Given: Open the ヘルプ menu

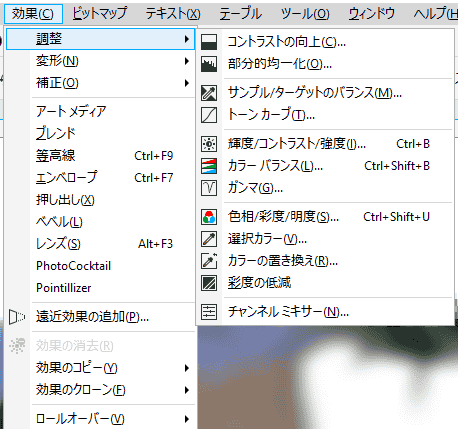Looking at the screenshot, I should pyautogui.click(x=435, y=14).
